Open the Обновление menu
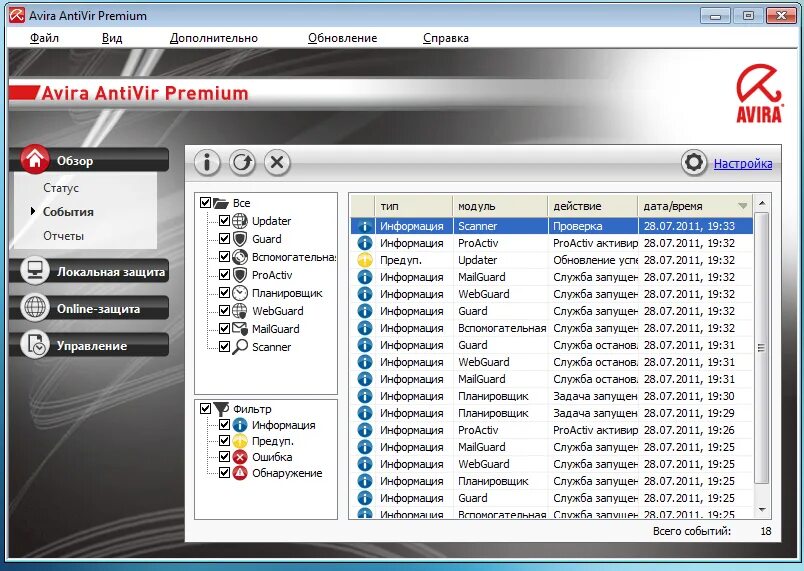 pyautogui.click(x=343, y=38)
